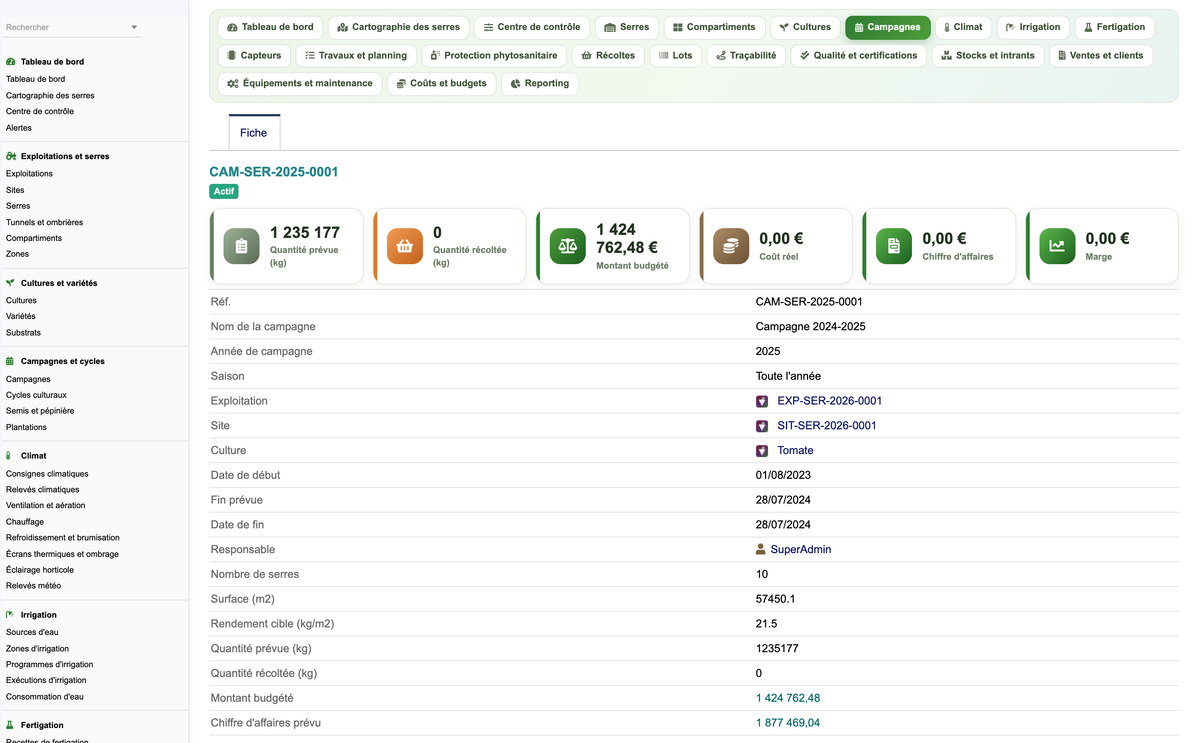The width and height of the screenshot is (1200, 743).
Task: Click the Marge chart icon
Action: 1057,246
